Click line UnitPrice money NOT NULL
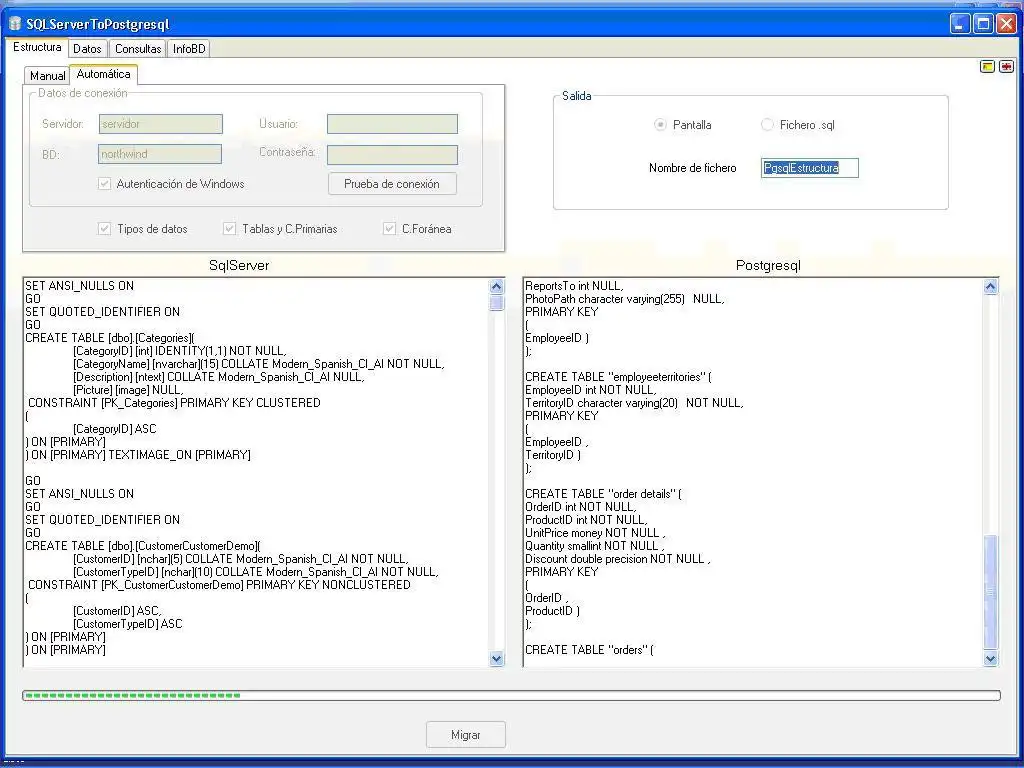This screenshot has height=768, width=1024. (x=595, y=533)
